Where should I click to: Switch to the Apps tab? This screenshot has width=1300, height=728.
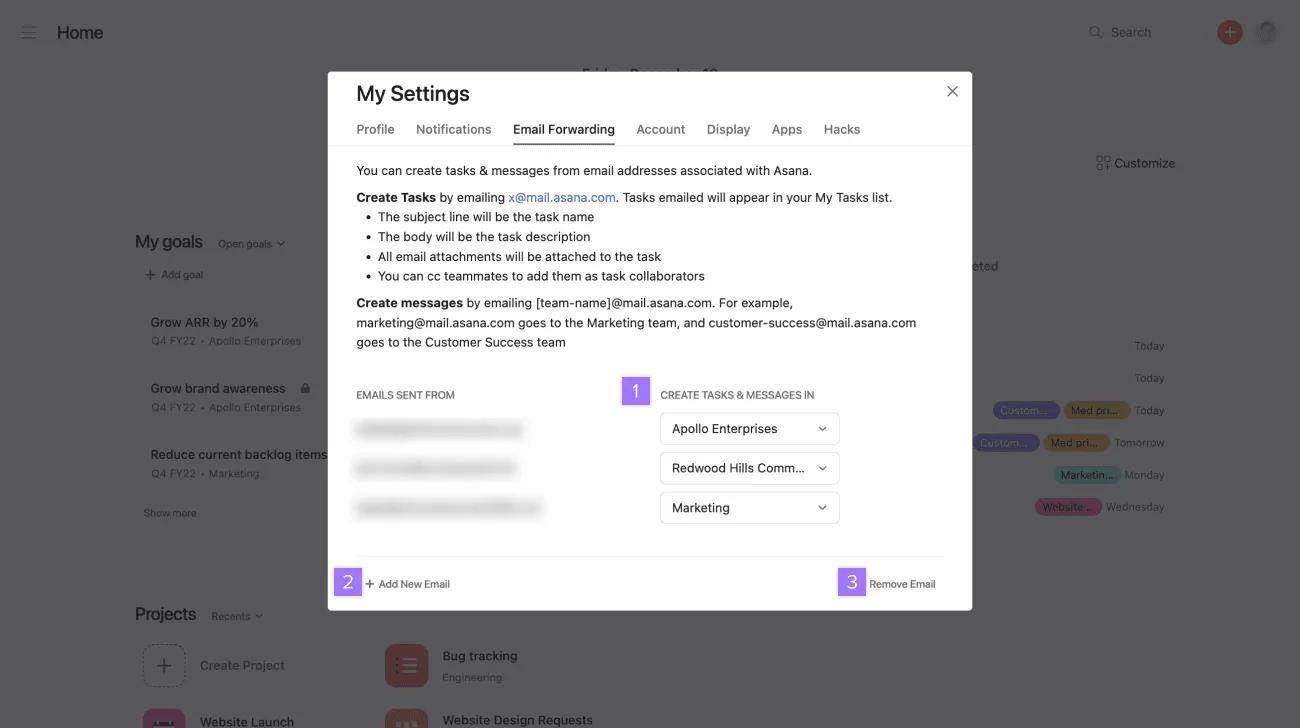coord(787,129)
